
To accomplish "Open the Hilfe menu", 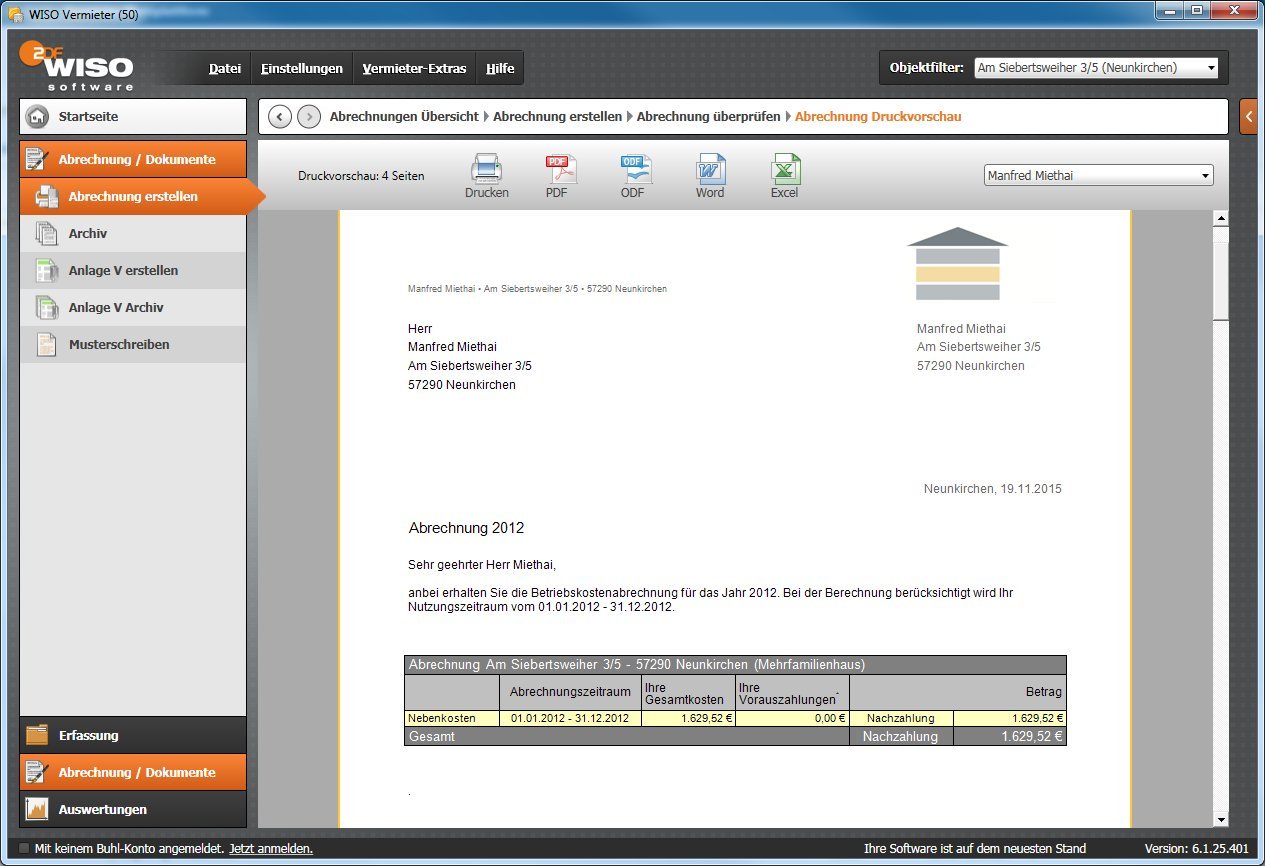I will [x=500, y=68].
